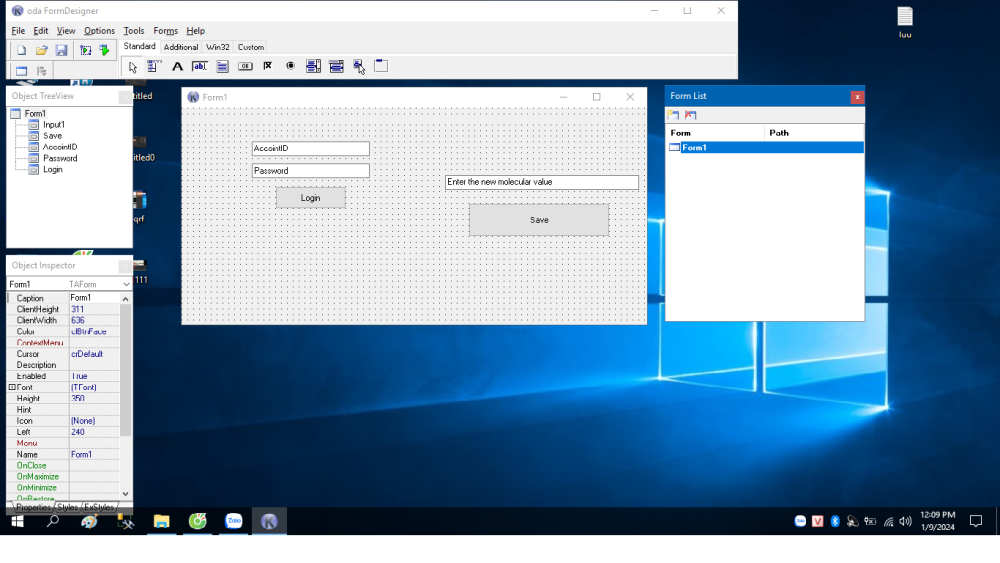Click the Password input field on Form1

pyautogui.click(x=311, y=171)
